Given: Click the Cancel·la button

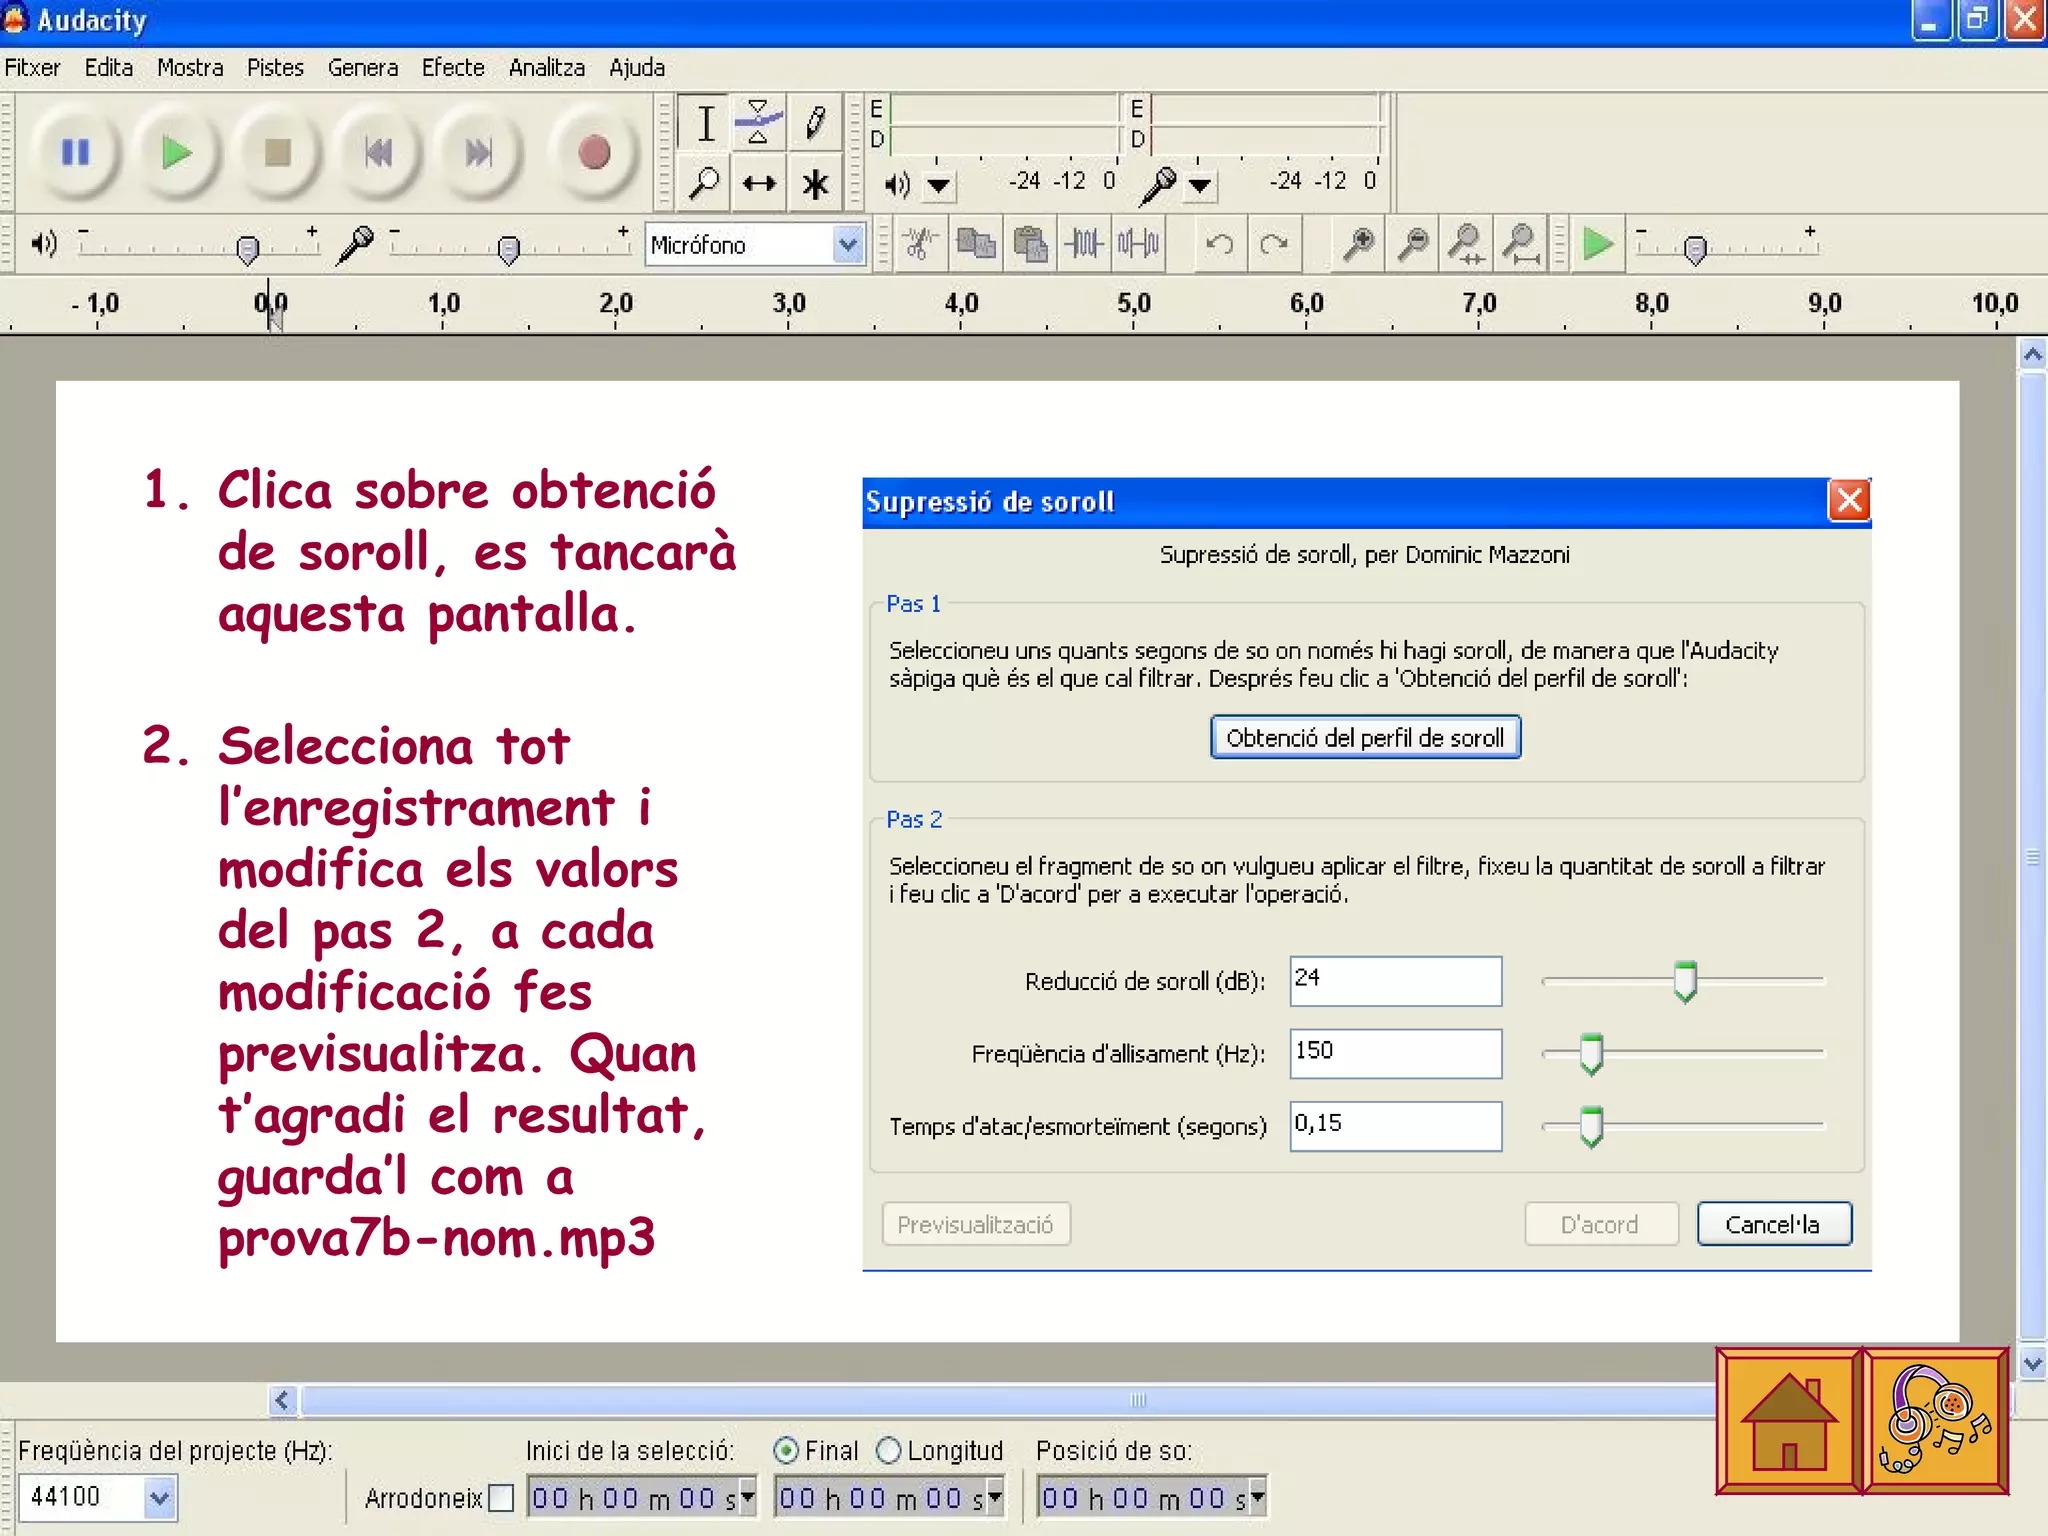Looking at the screenshot, I should click(x=1773, y=1224).
